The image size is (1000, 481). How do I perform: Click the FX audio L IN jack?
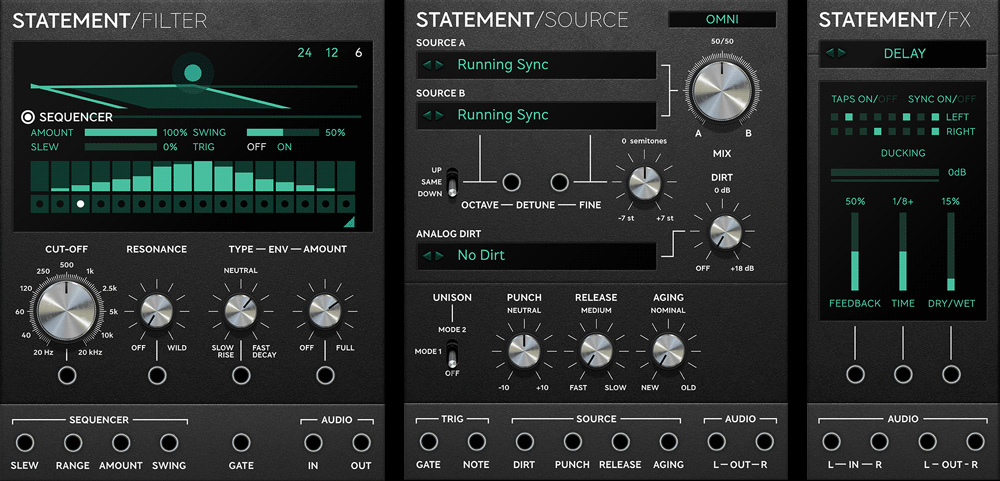[831, 441]
